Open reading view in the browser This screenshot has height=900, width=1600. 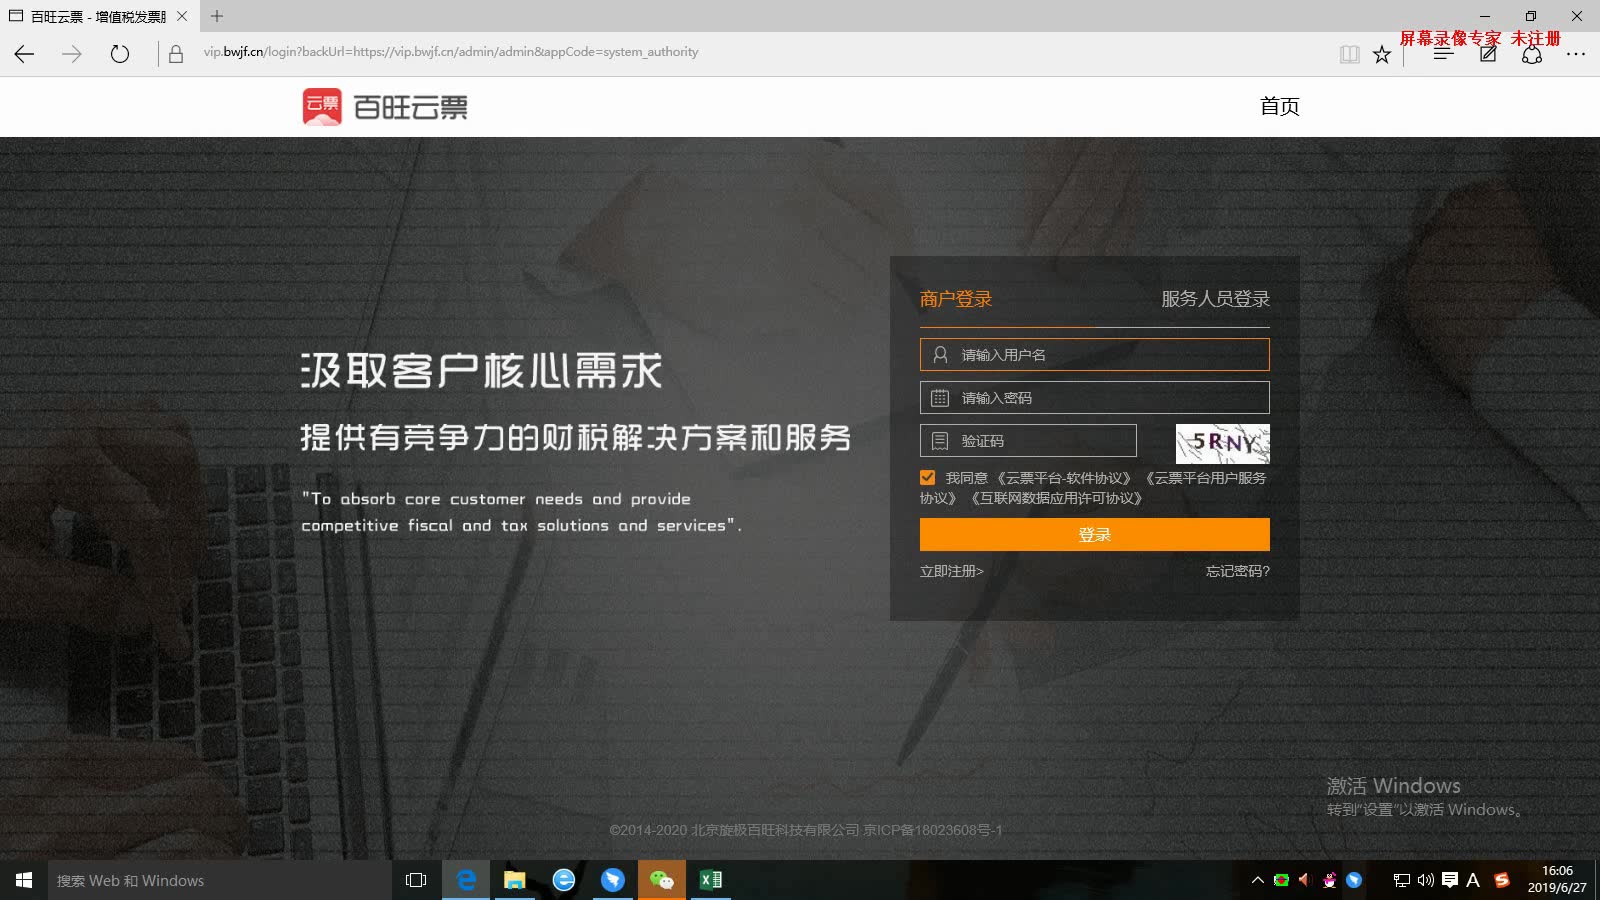[1350, 54]
